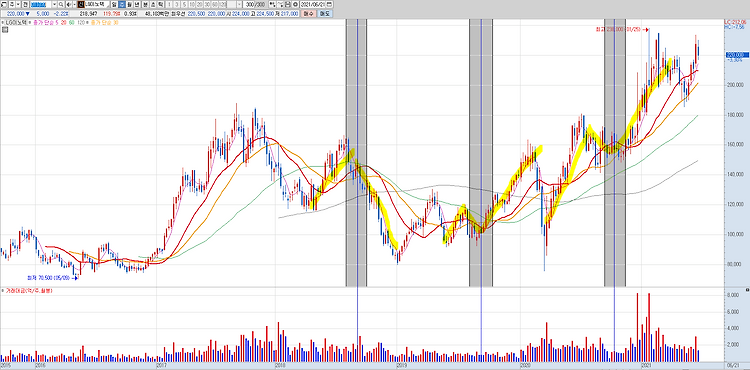This screenshot has width=750, height=370.
Task: Open the calendar picker next to the date
Action: point(330,4)
